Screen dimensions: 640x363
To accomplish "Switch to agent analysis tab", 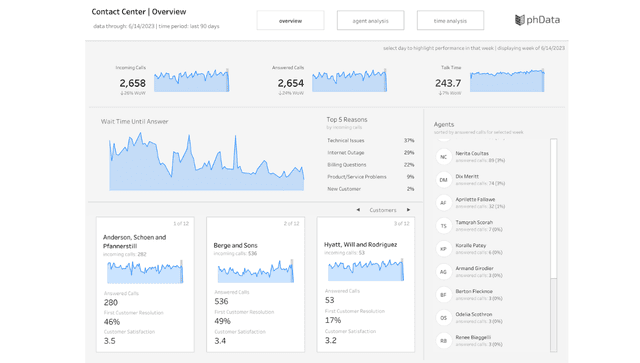I will pos(371,20).
